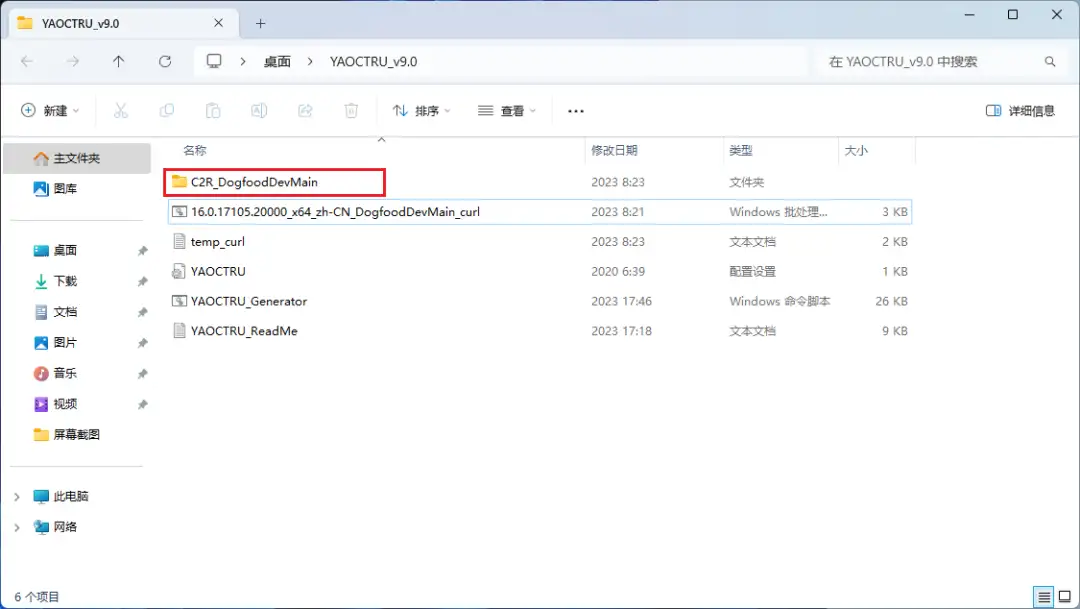Navigate up one folder level
Screen dimensions: 1080x609
click(120, 61)
